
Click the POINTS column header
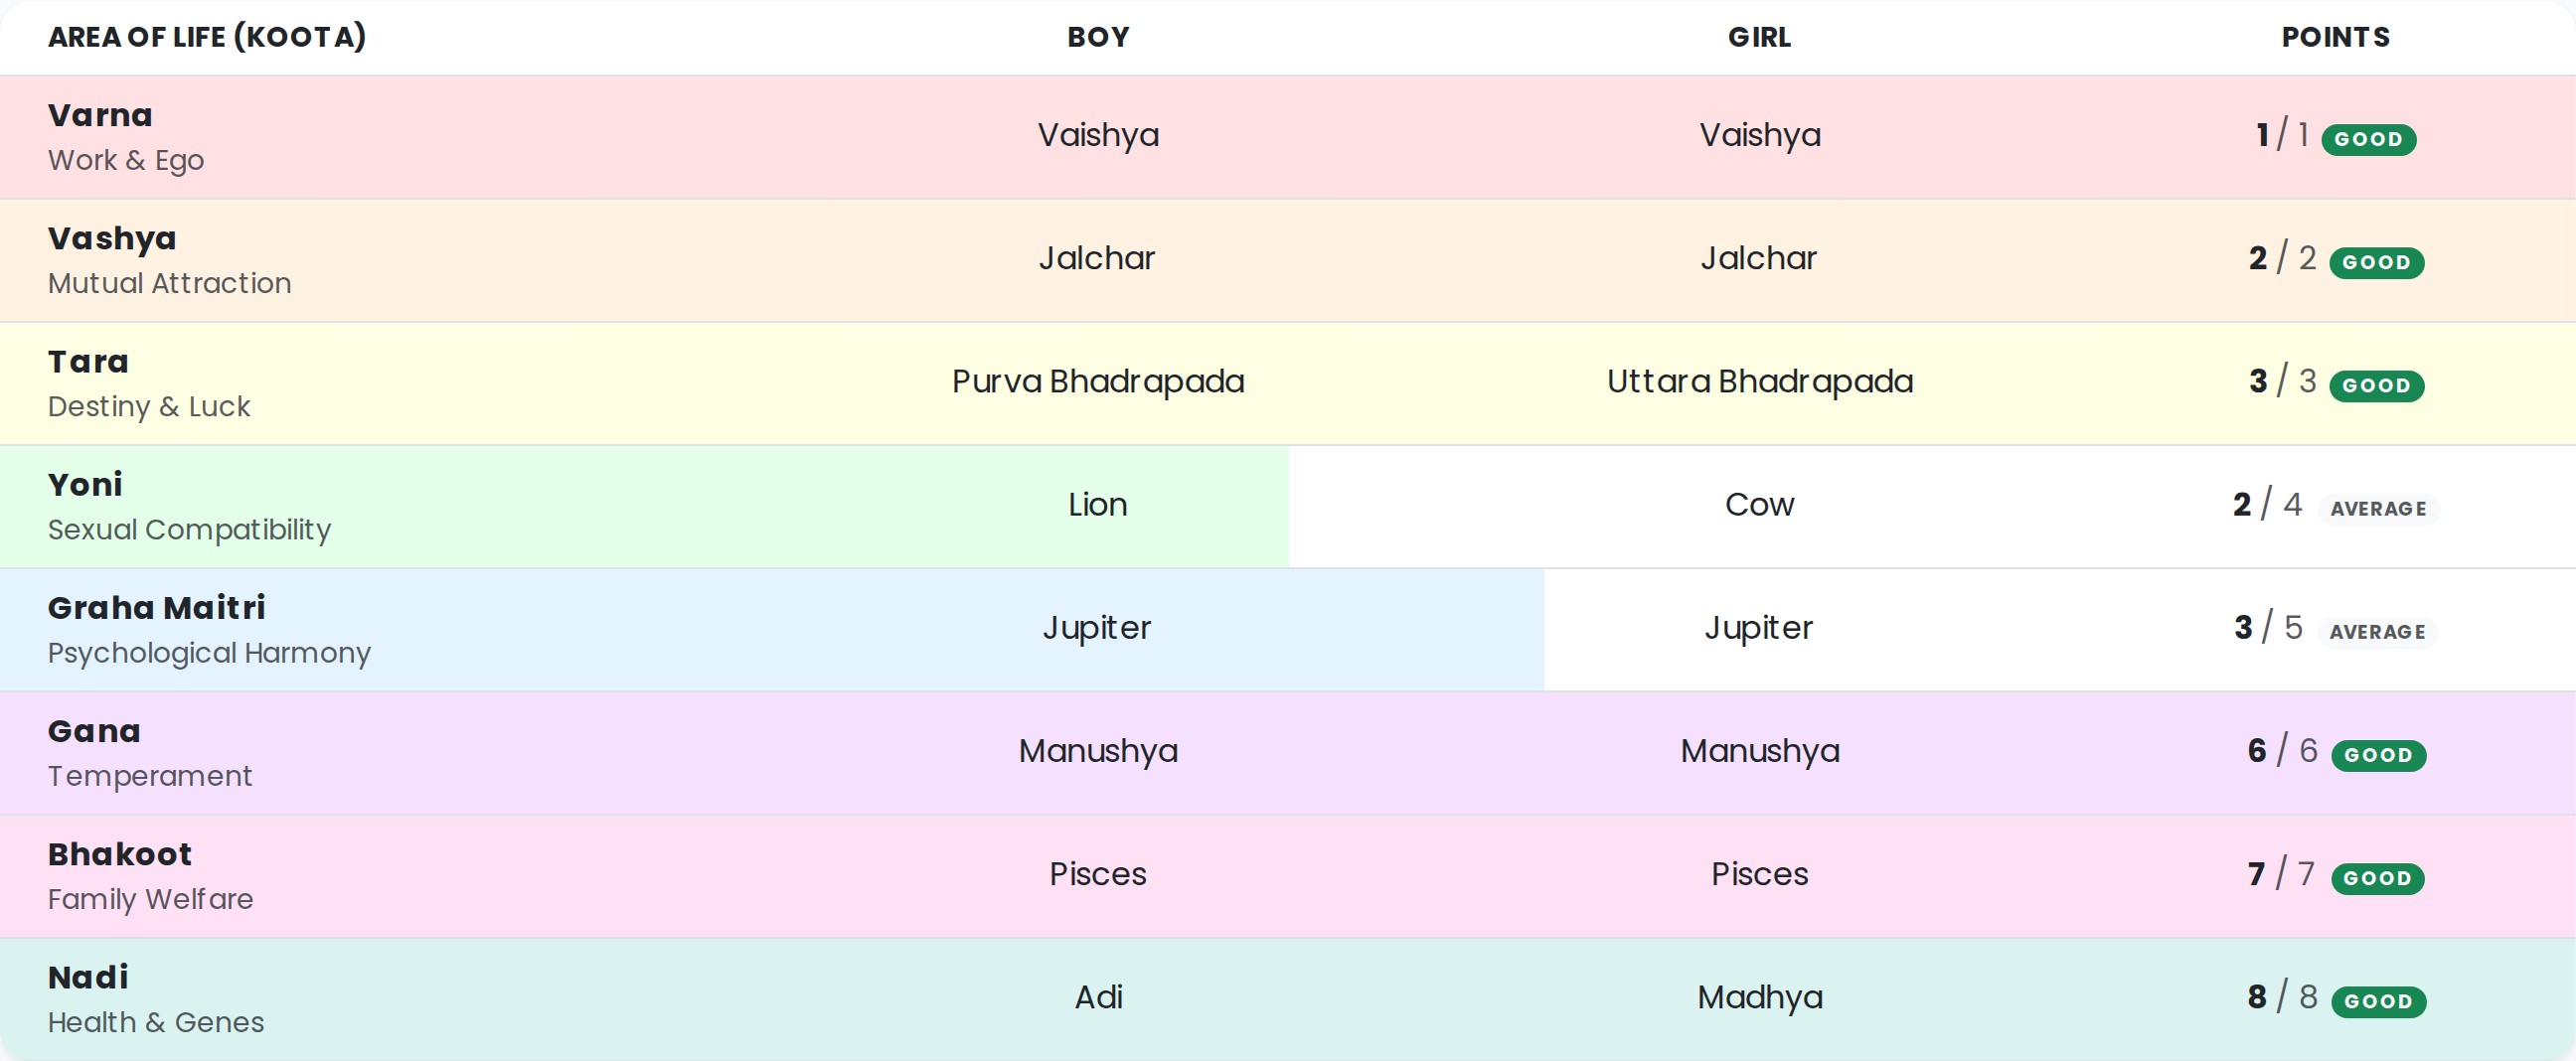point(2335,37)
